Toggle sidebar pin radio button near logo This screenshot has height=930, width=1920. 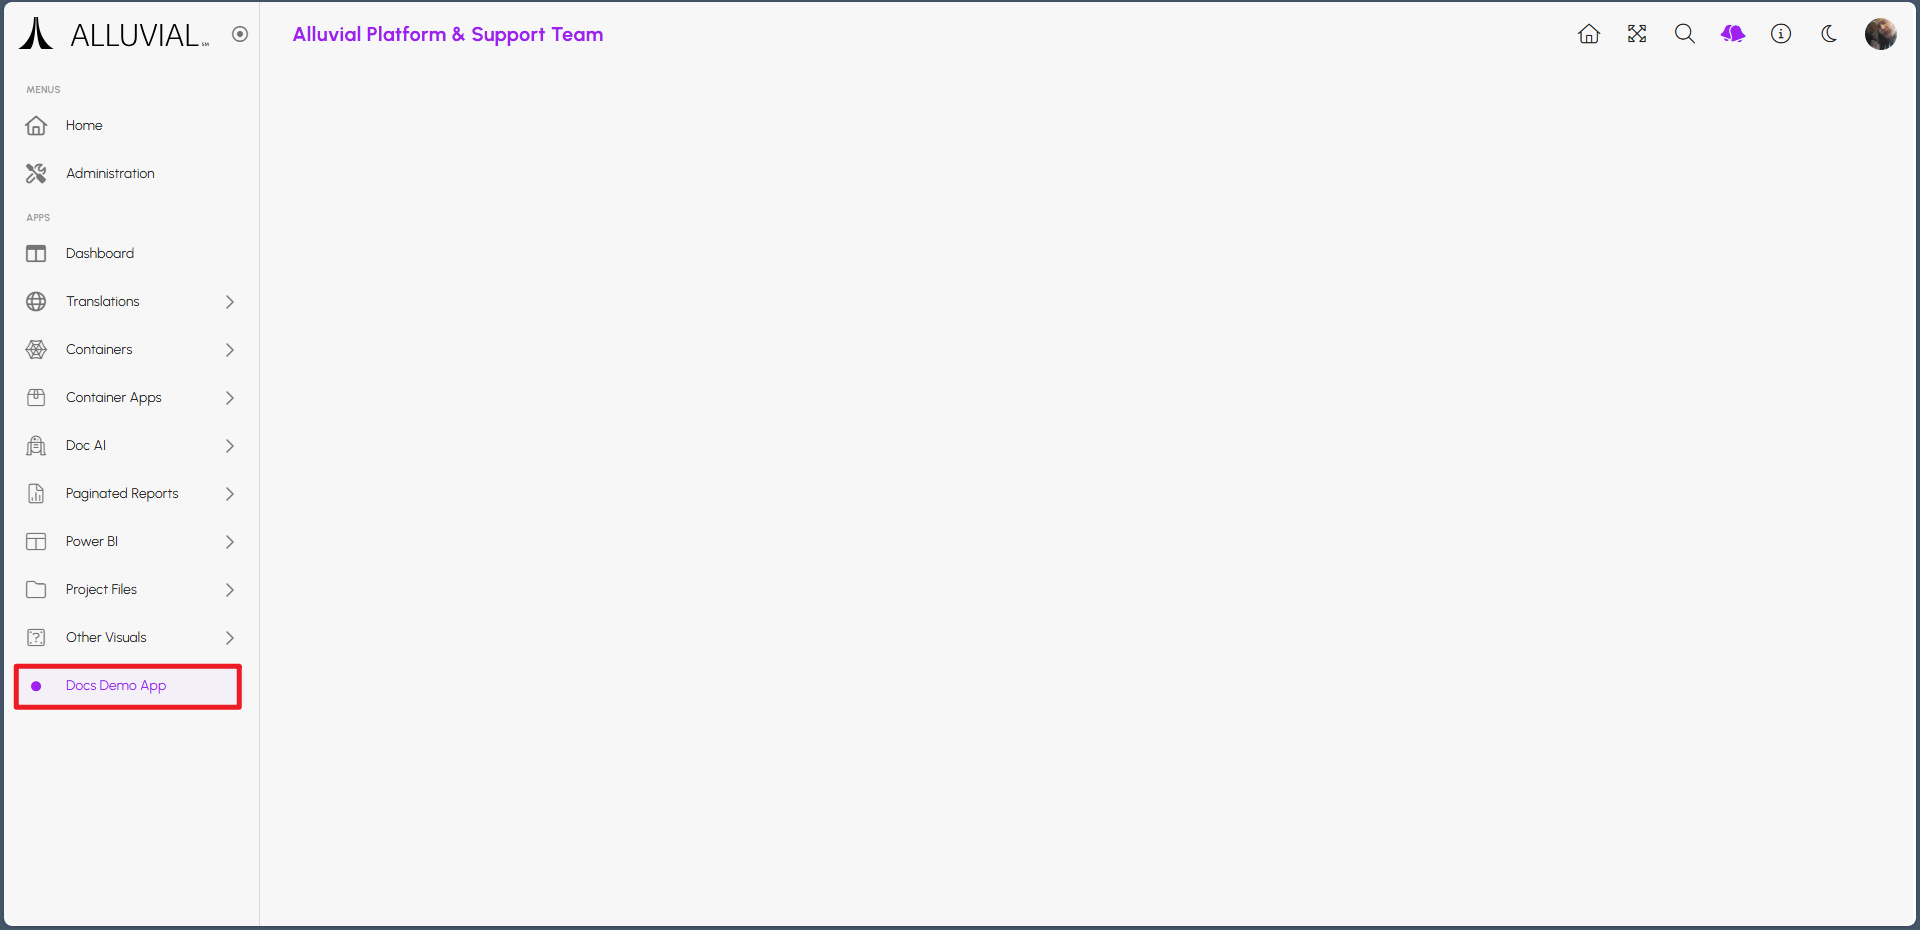240,34
